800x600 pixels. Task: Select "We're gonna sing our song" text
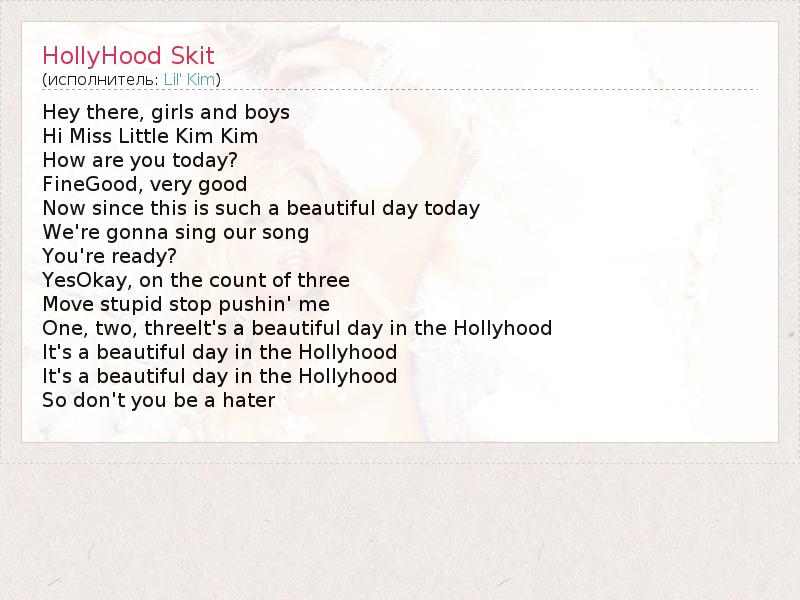click(x=176, y=232)
